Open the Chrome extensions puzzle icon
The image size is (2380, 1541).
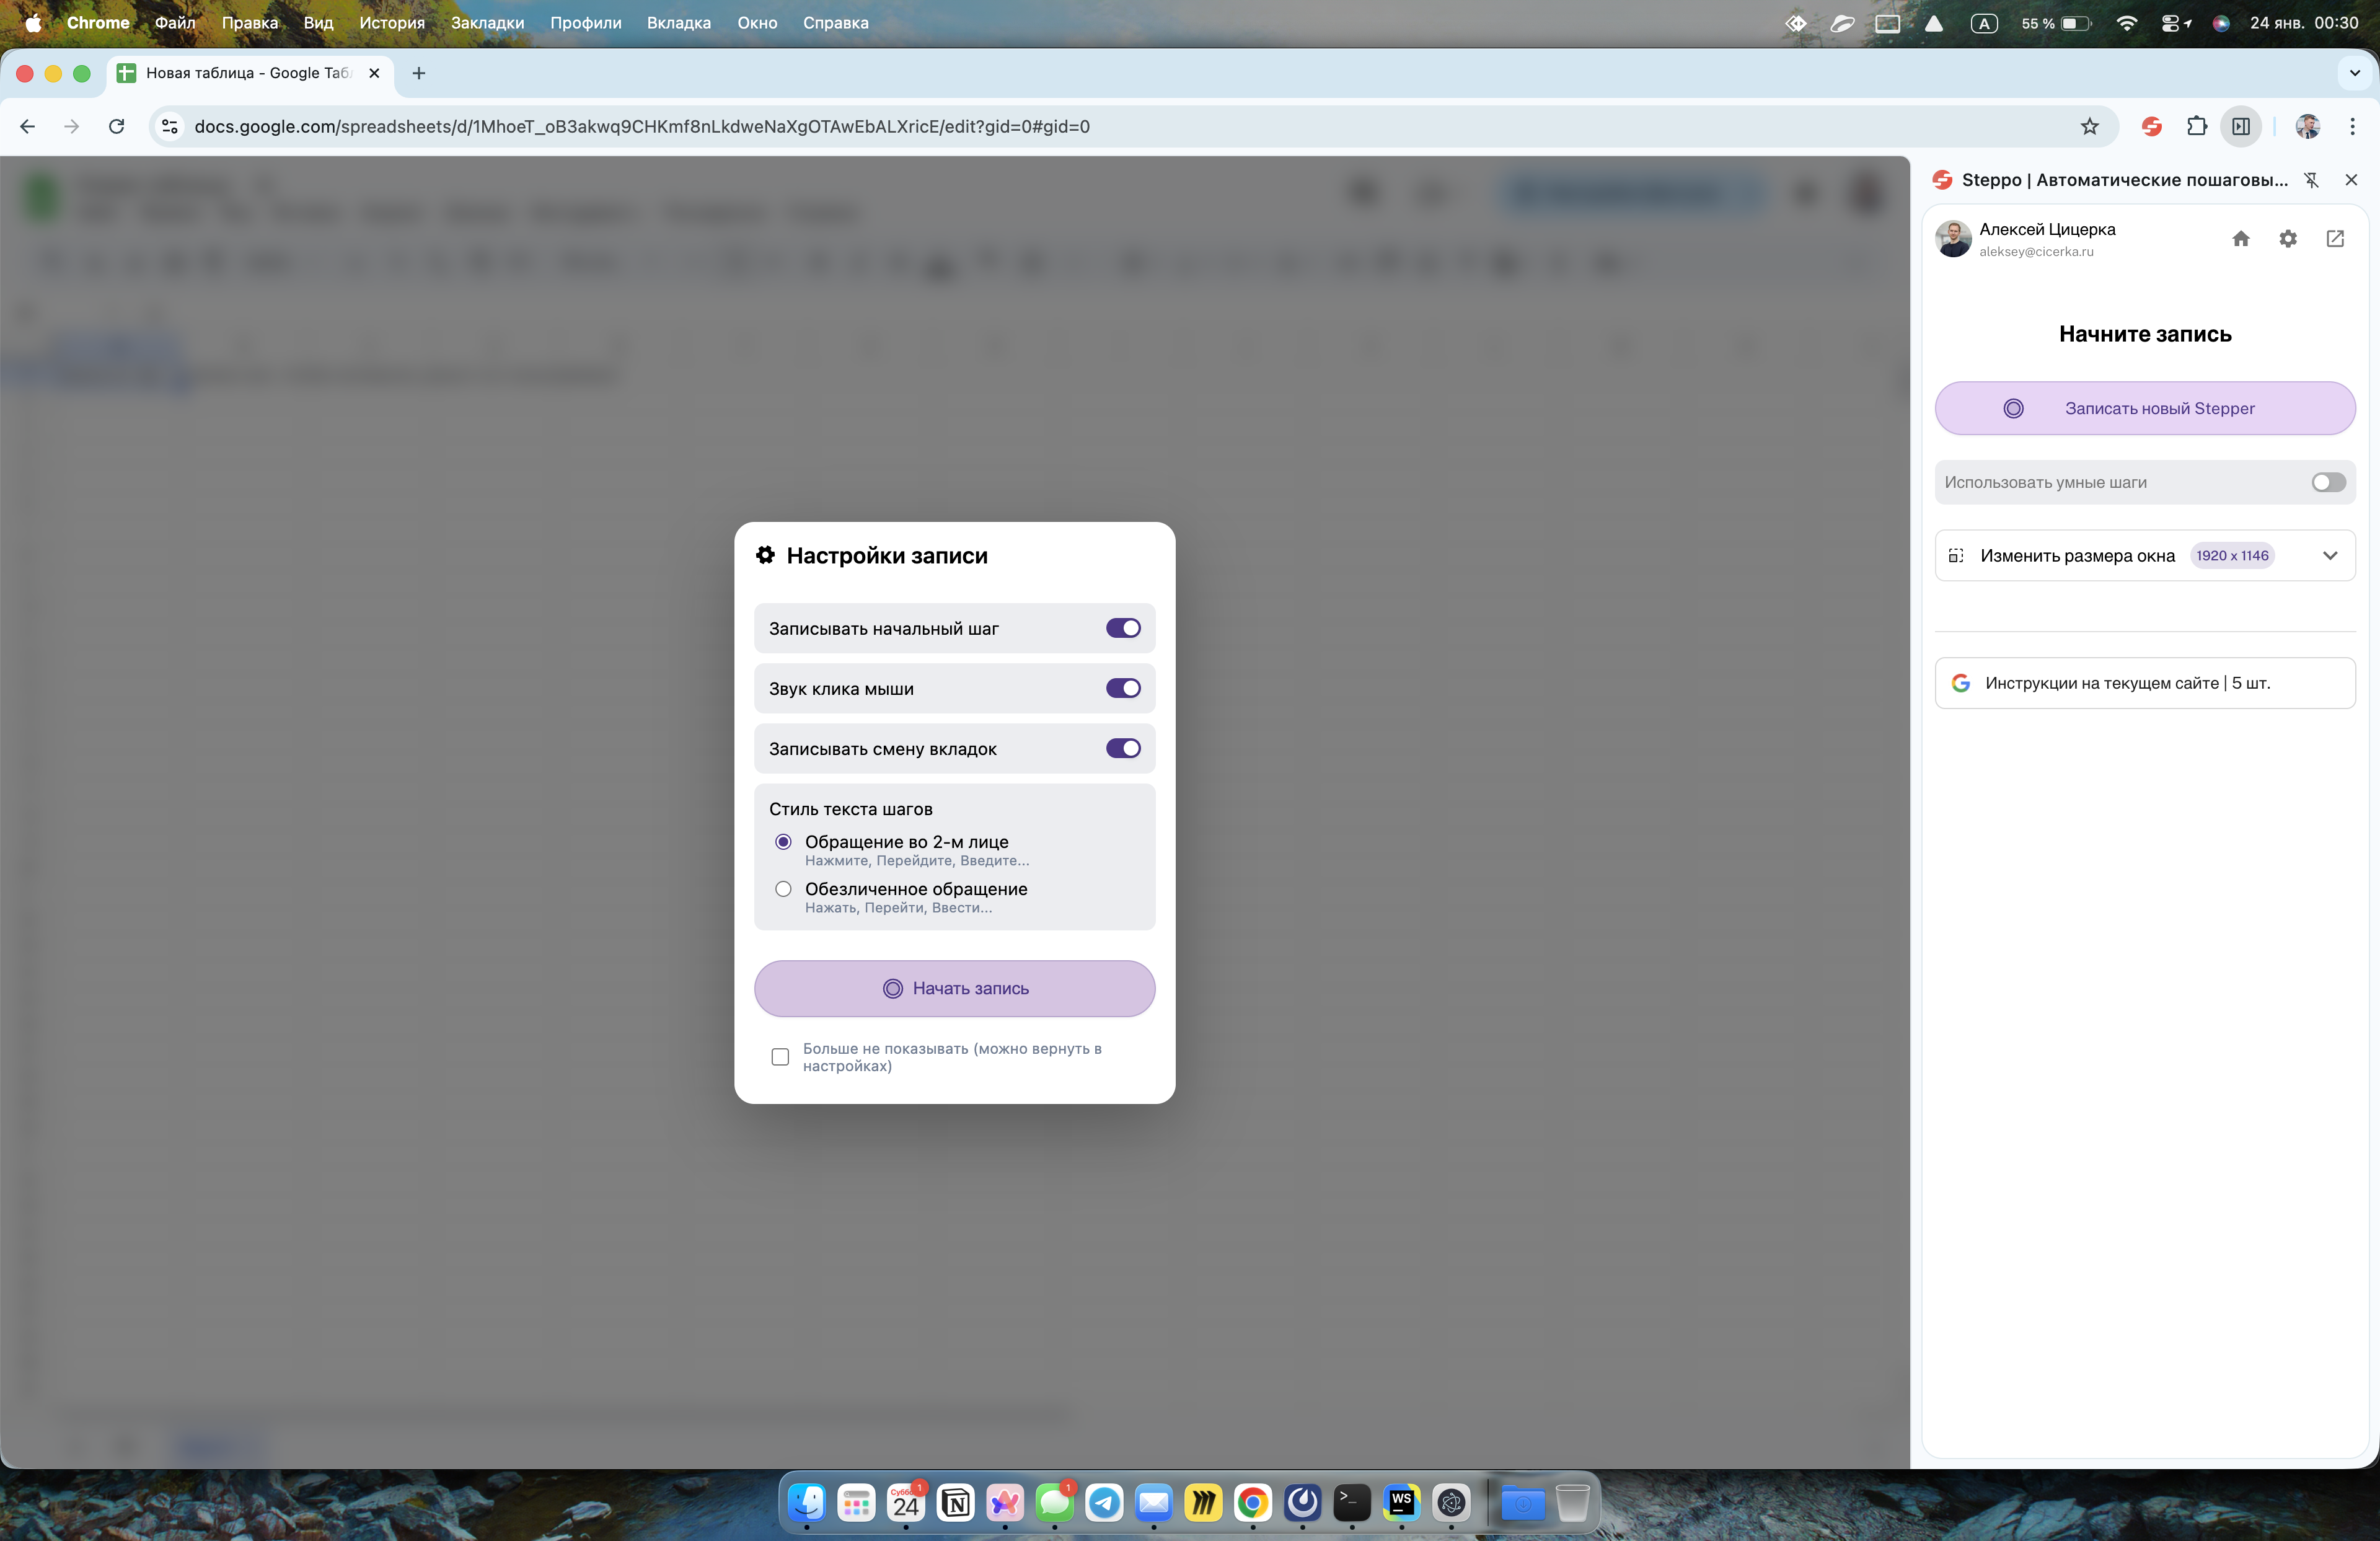point(2196,126)
